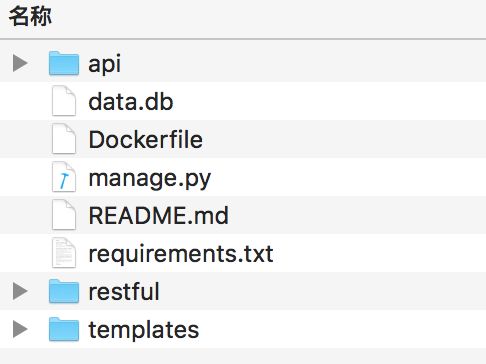Click the restful folder icon
The image size is (486, 364).
point(64,291)
